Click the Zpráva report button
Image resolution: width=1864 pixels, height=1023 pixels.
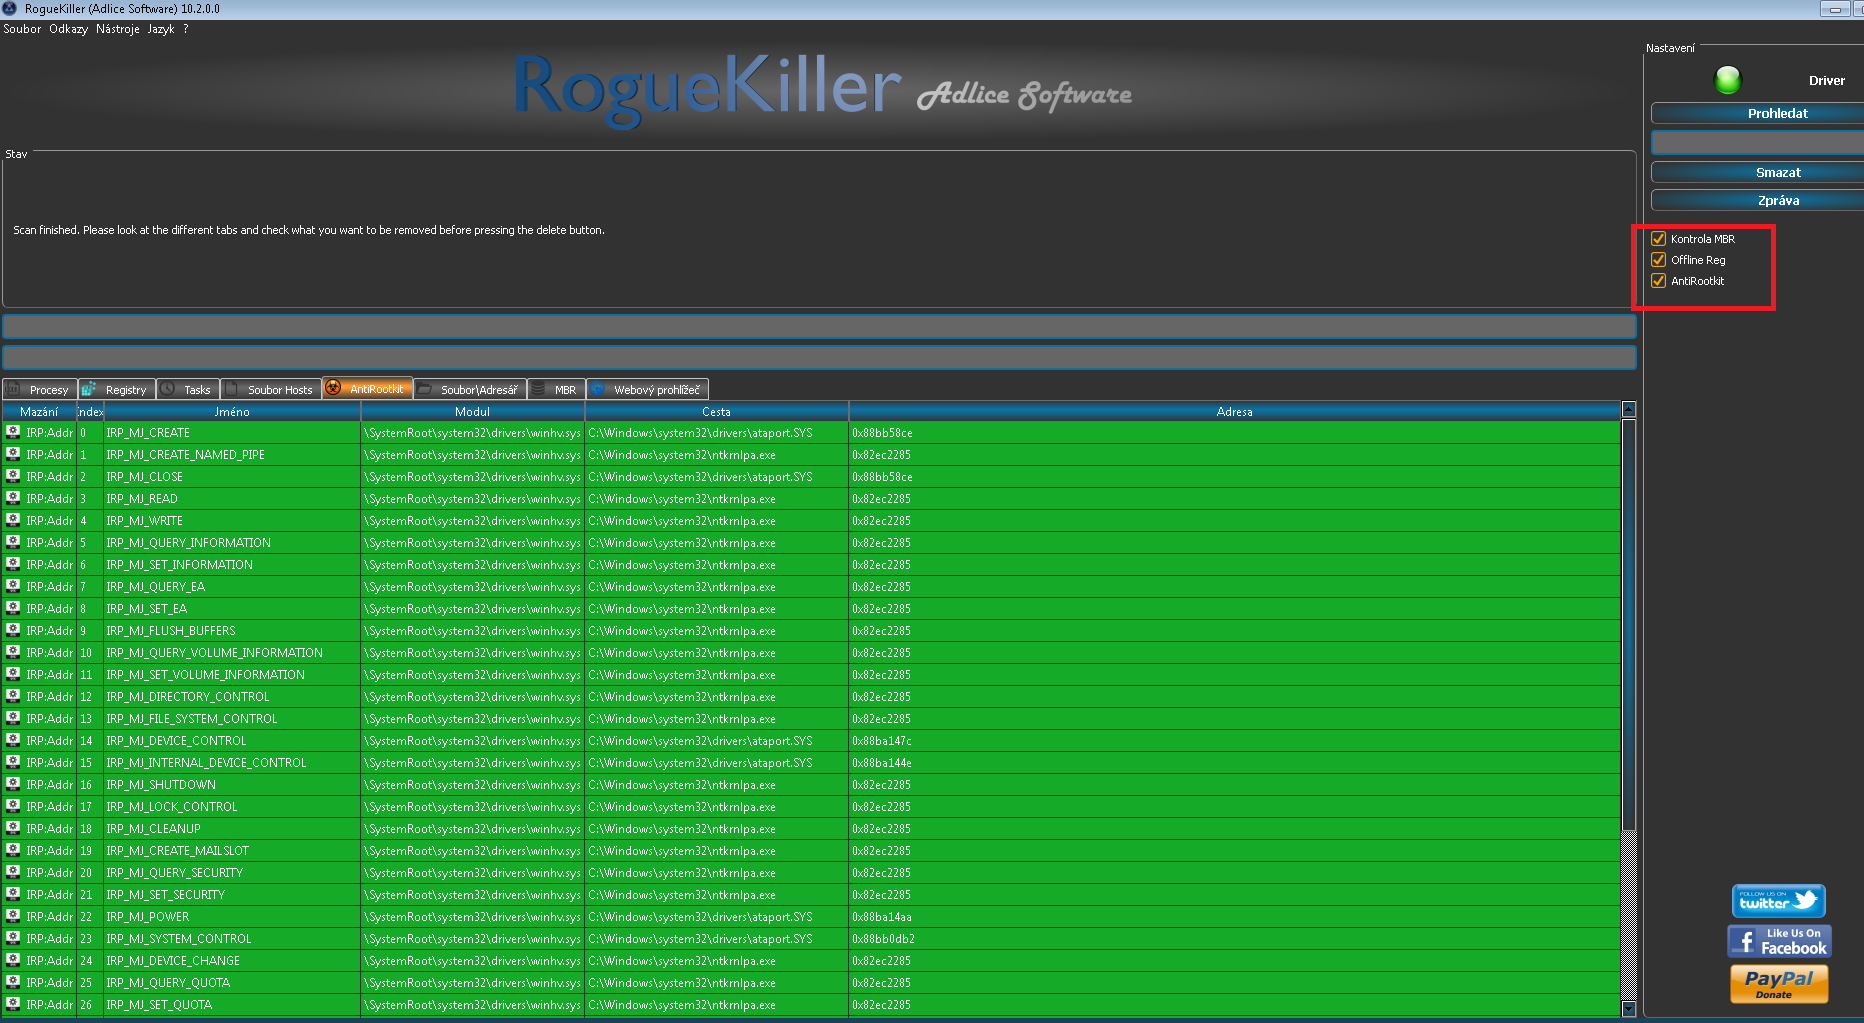1757,200
